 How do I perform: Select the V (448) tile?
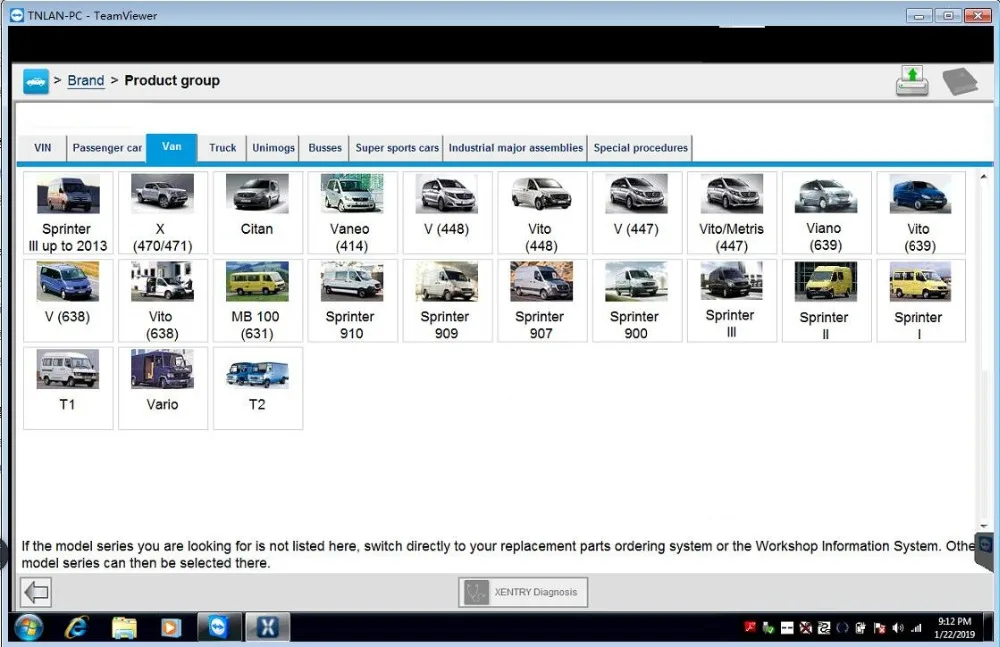[x=447, y=212]
